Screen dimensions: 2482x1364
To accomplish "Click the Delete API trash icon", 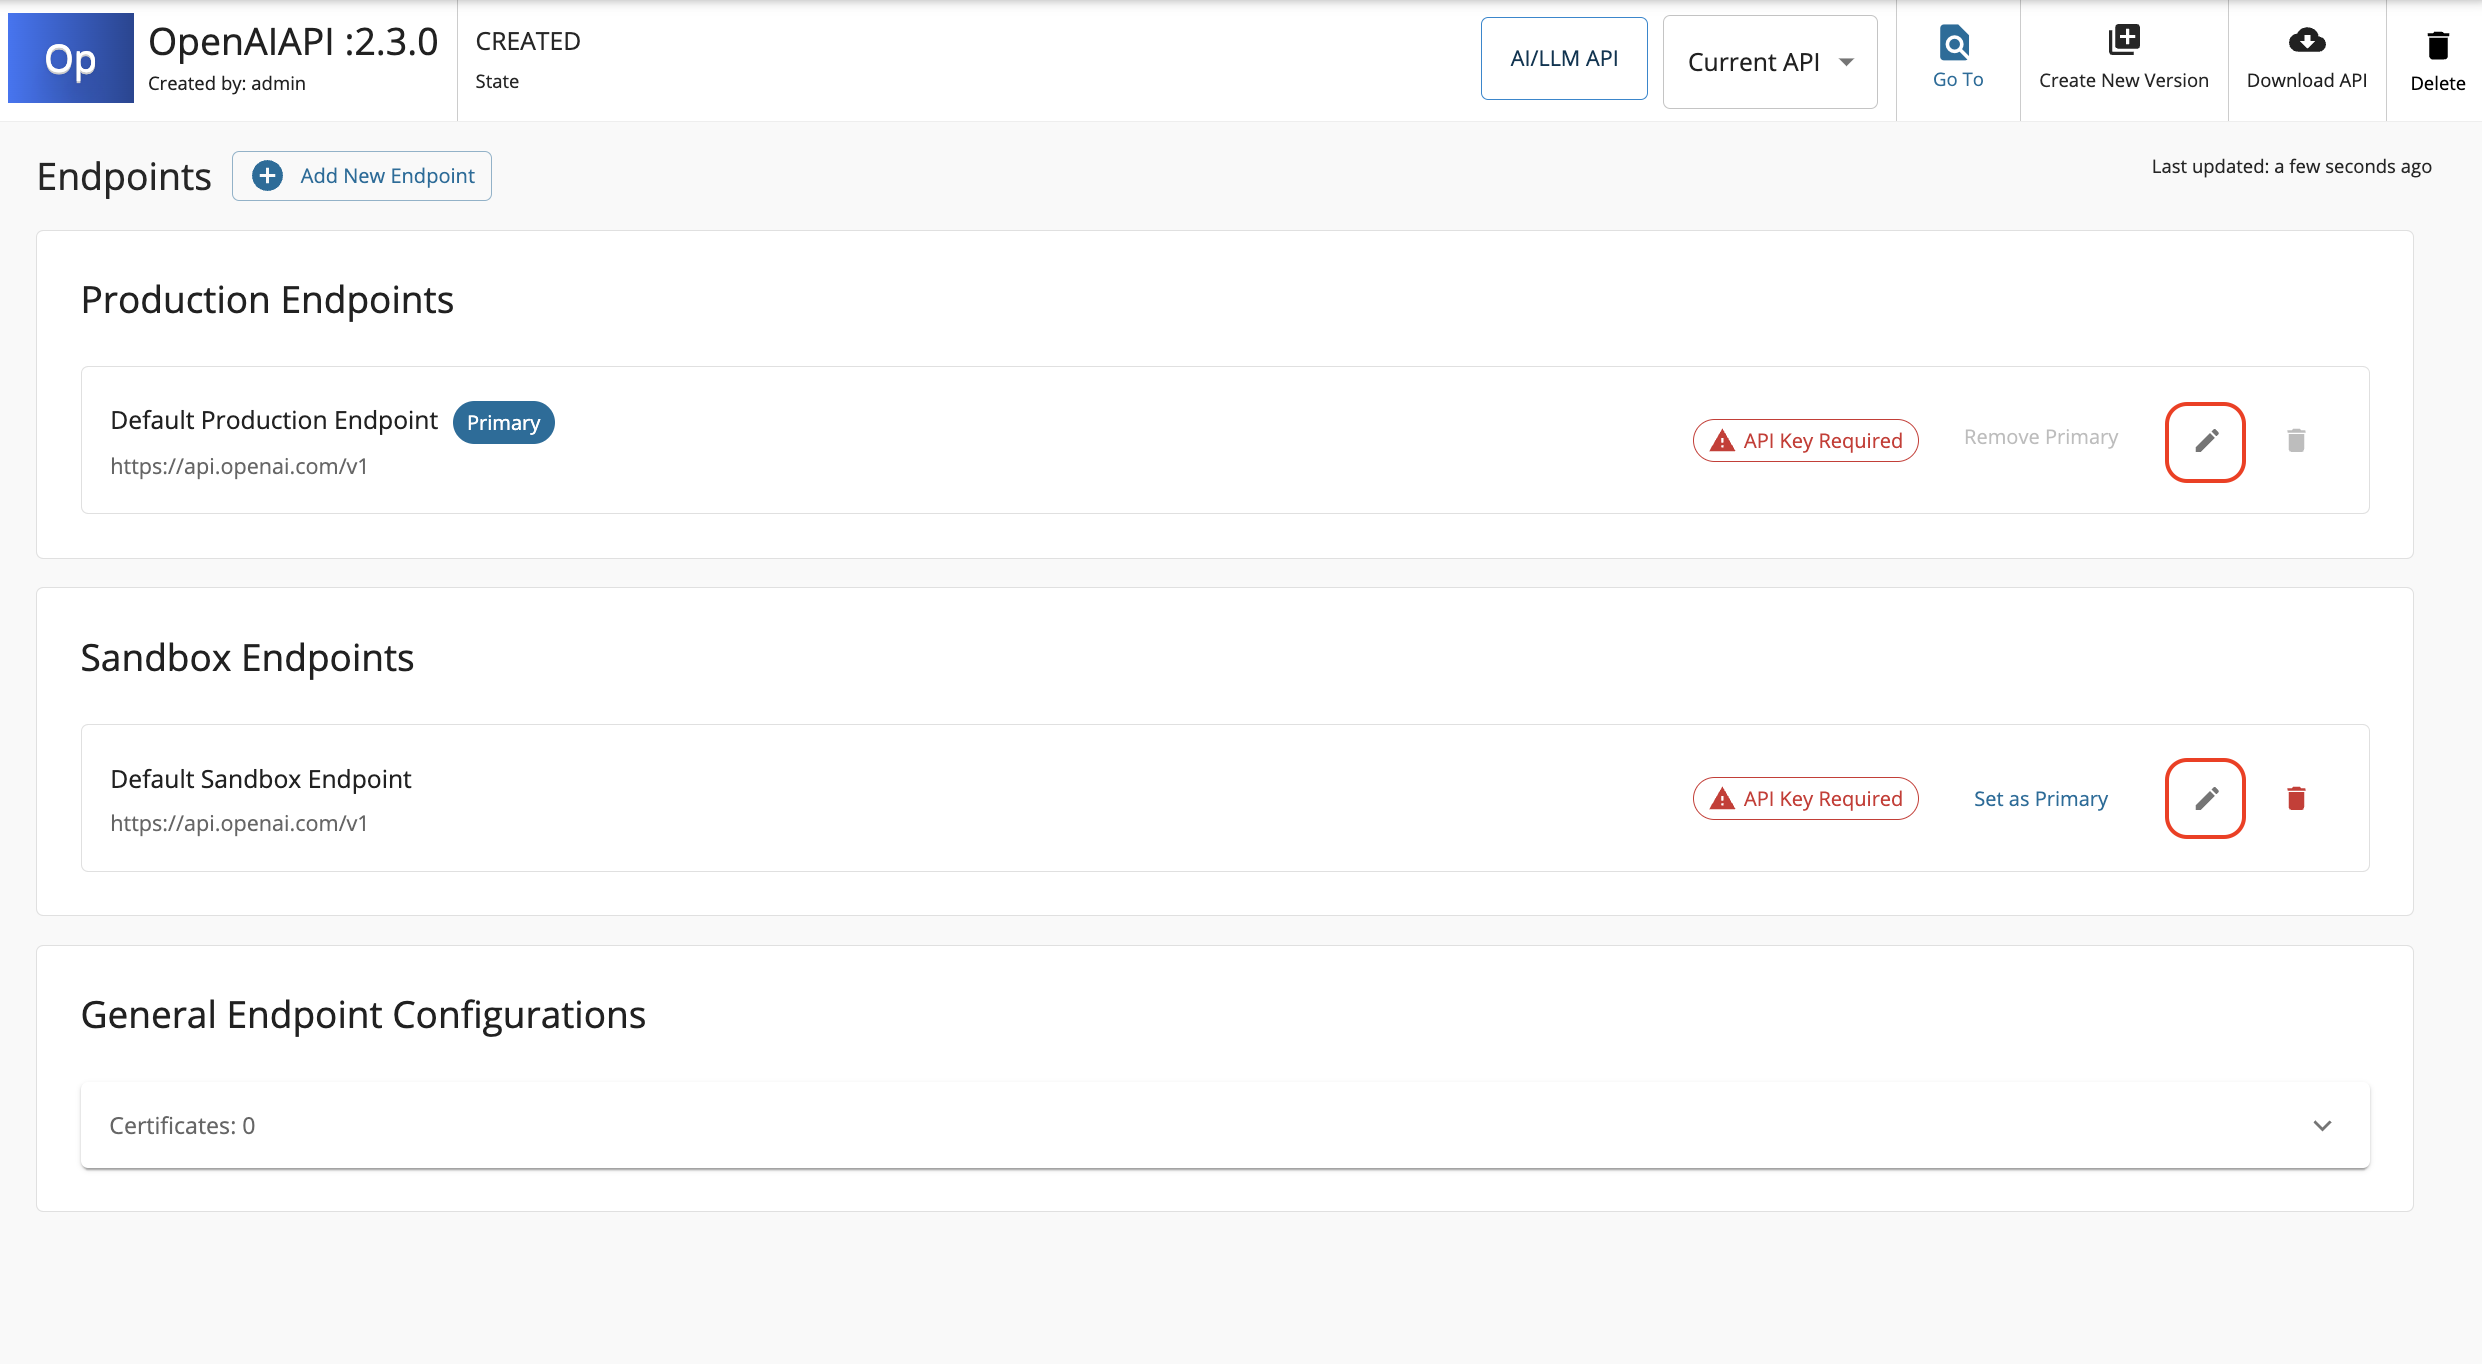I will pyautogui.click(x=2438, y=45).
